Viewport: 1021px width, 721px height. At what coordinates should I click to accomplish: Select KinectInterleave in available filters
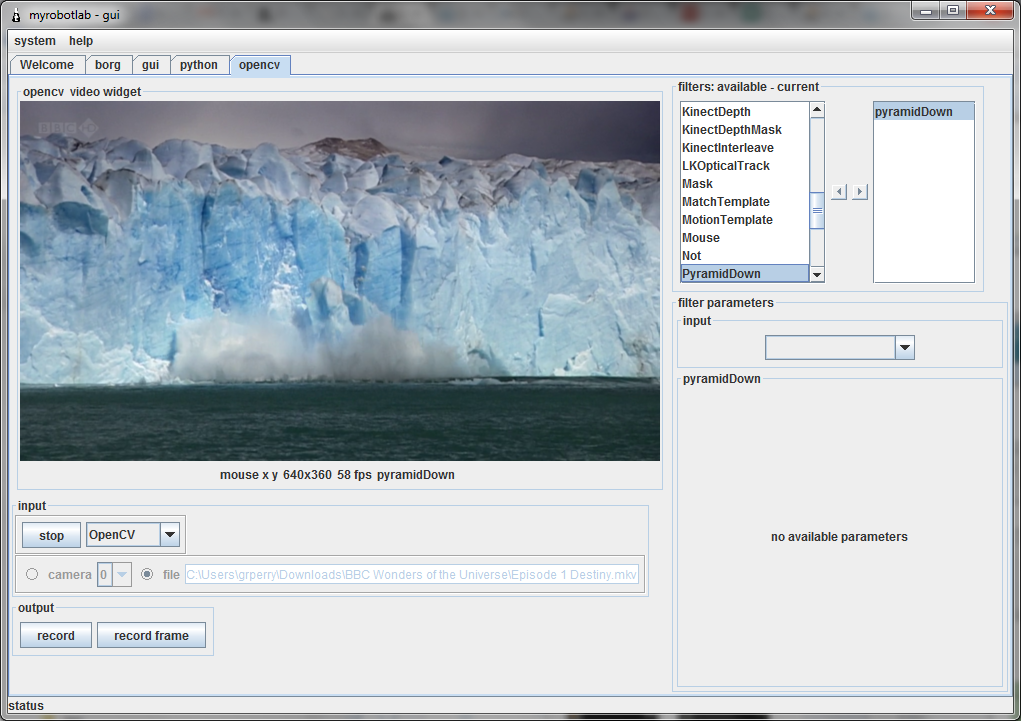pyautogui.click(x=744, y=148)
